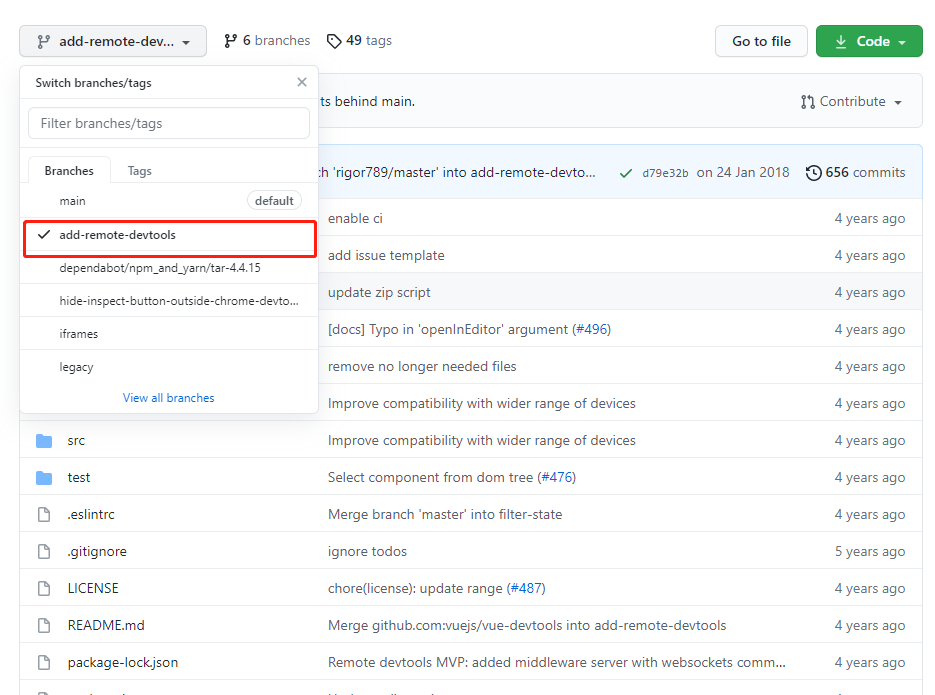Click the README.md file icon

click(44, 625)
